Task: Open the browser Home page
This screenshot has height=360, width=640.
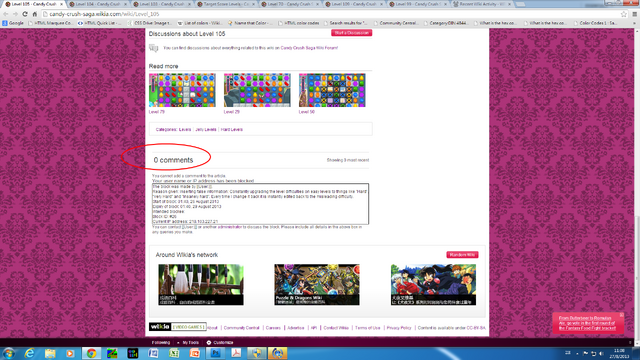Action: pyautogui.click(x=34, y=14)
